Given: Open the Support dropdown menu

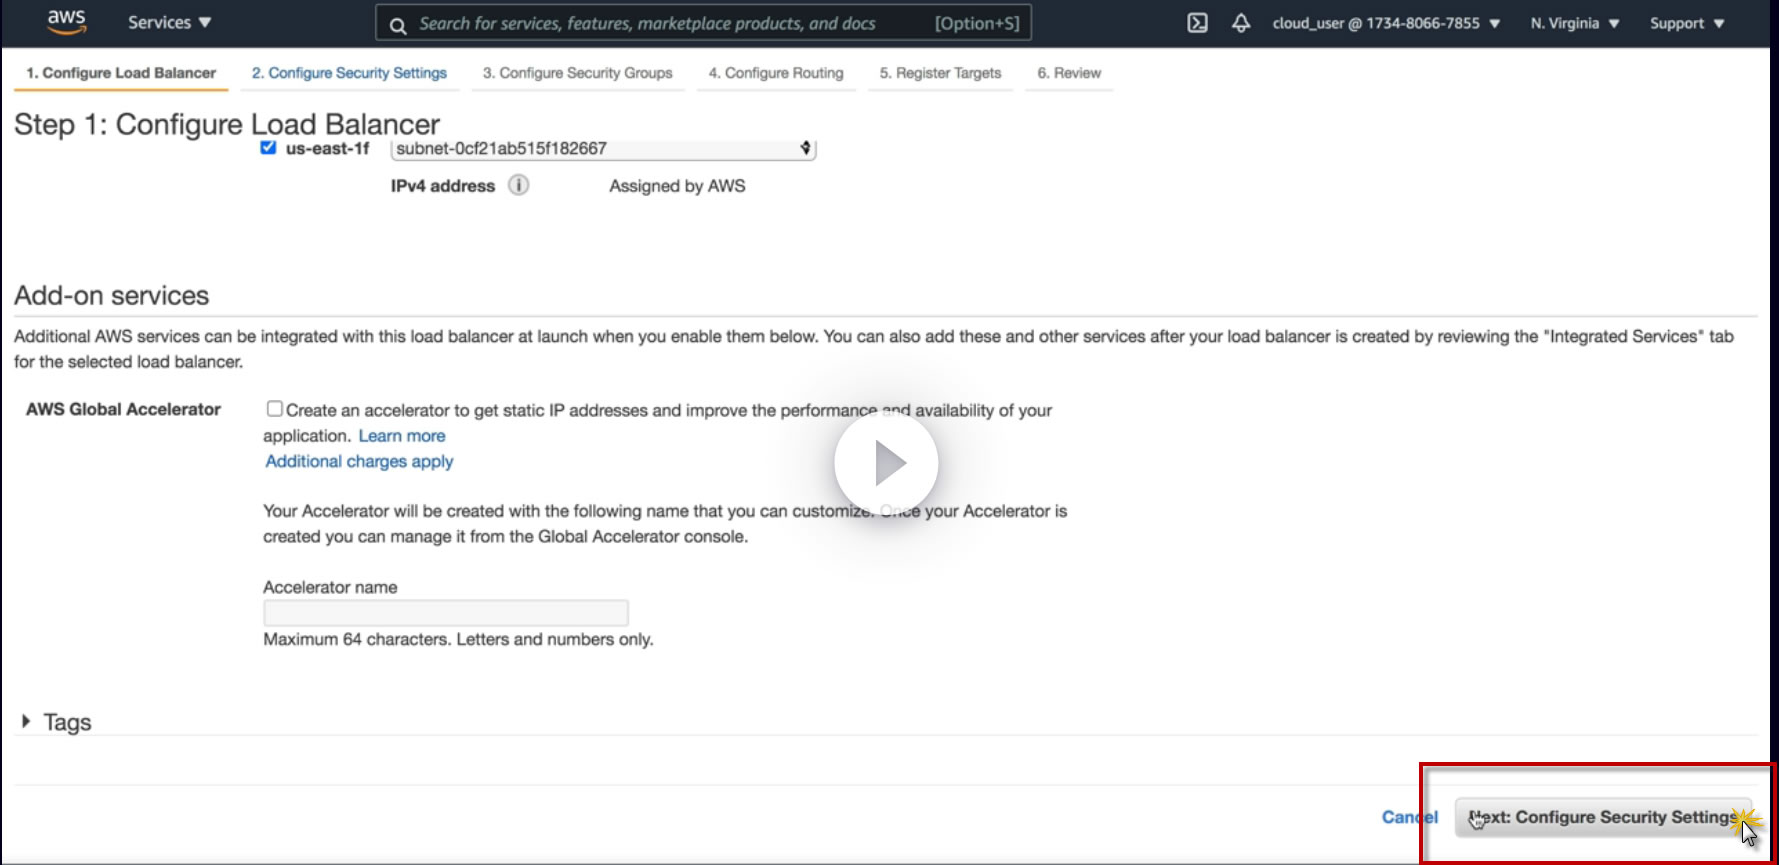Looking at the screenshot, I should click(x=1687, y=23).
